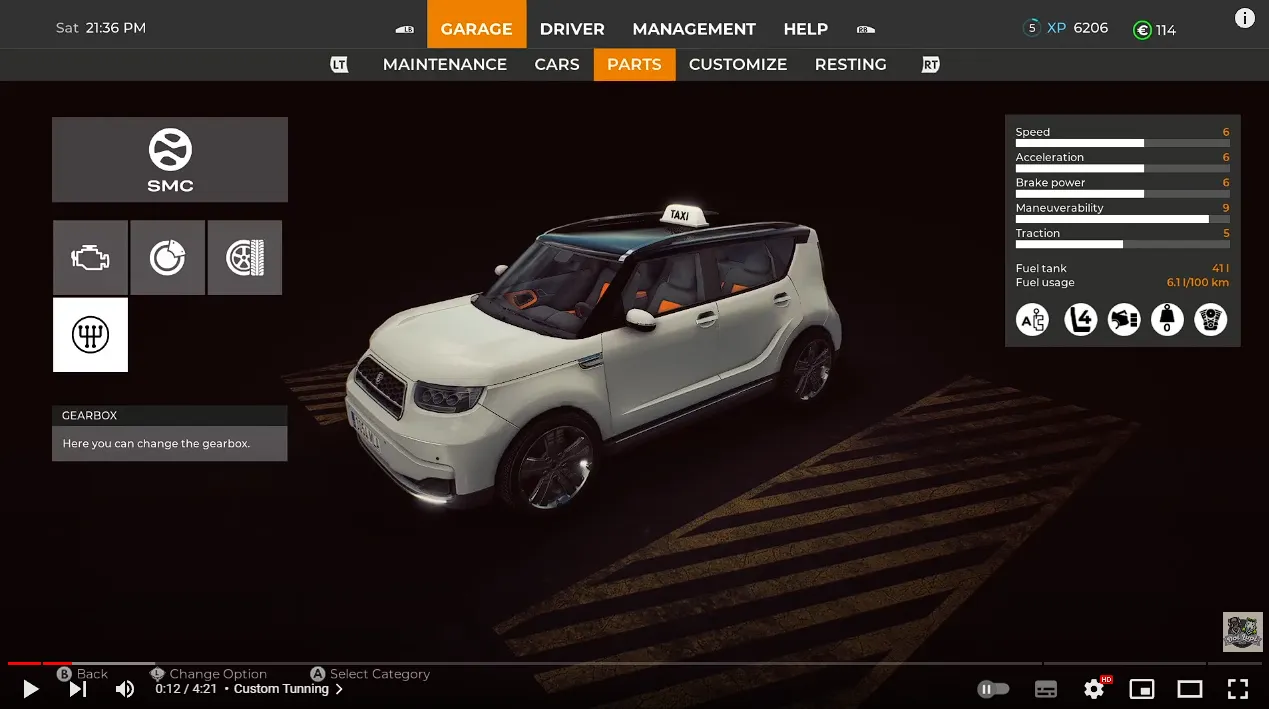Click the automatic transmission stat icon
Screen dimensions: 1269x709
[x=1033, y=320]
